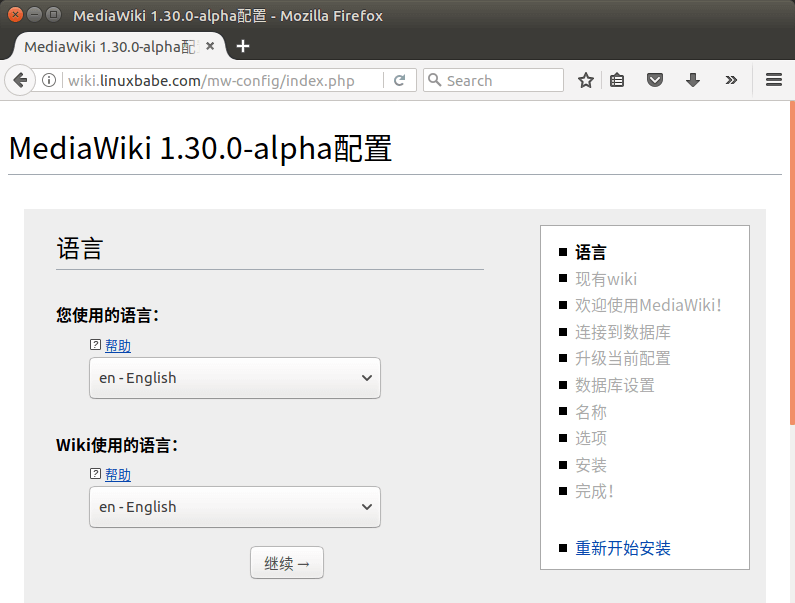
Task: Click the URL address bar
Action: point(225,80)
